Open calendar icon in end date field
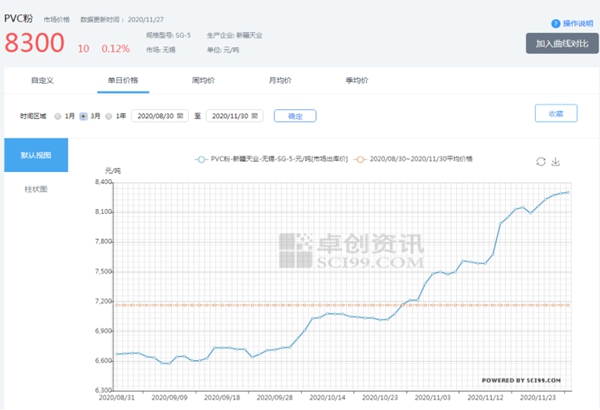 tap(254, 116)
